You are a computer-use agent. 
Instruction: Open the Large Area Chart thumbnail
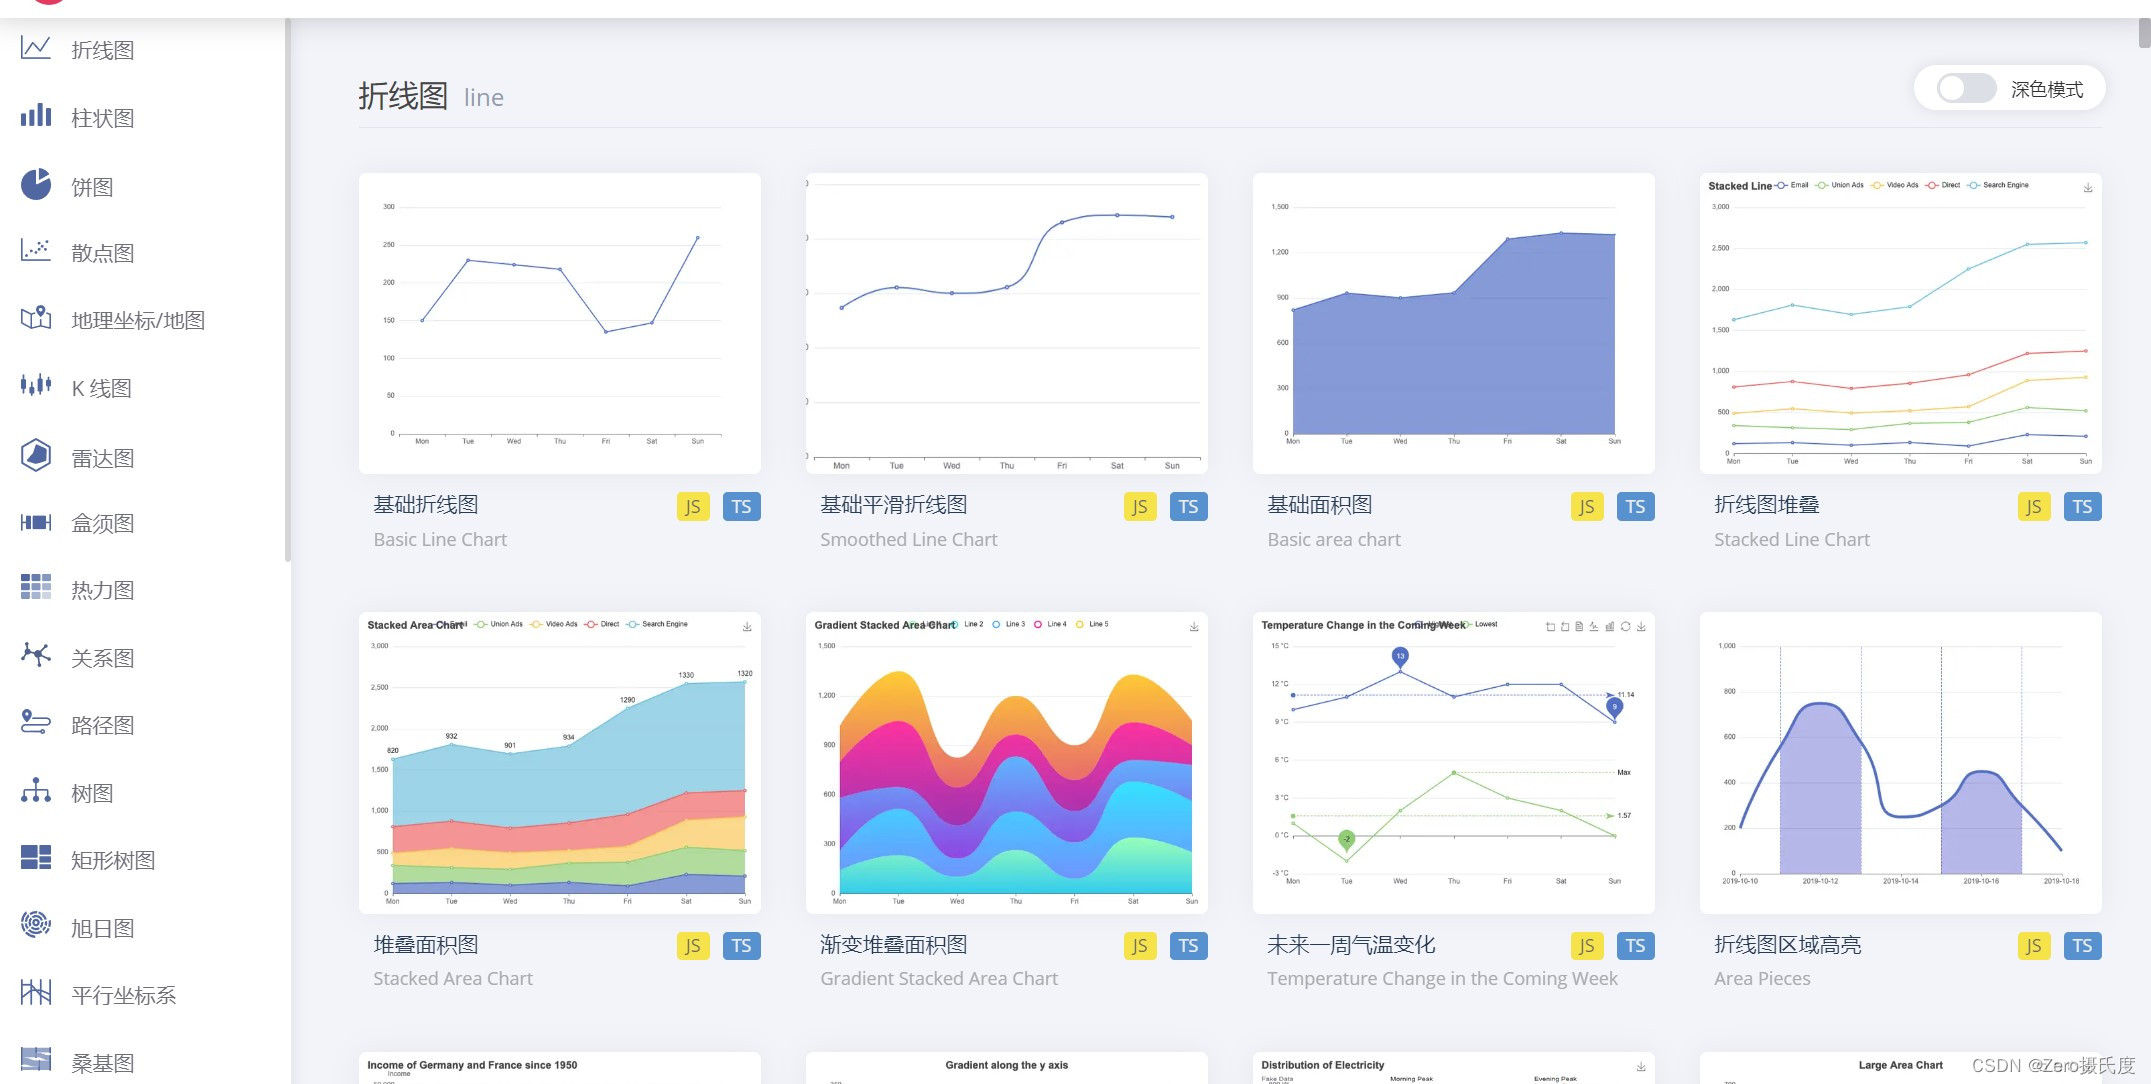(1901, 1068)
